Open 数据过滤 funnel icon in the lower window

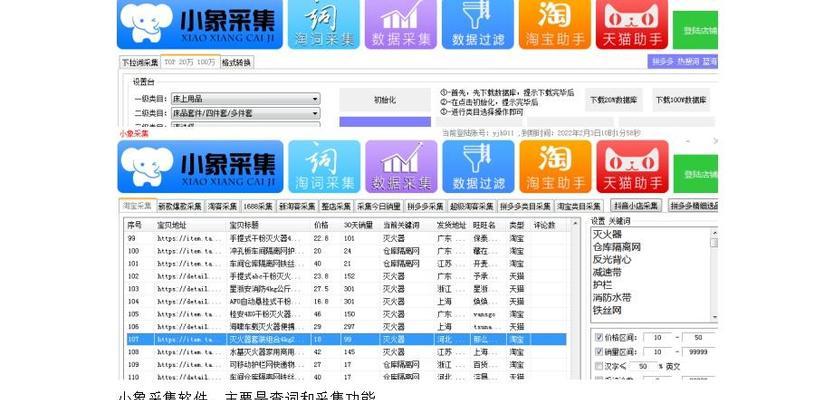click(478, 167)
